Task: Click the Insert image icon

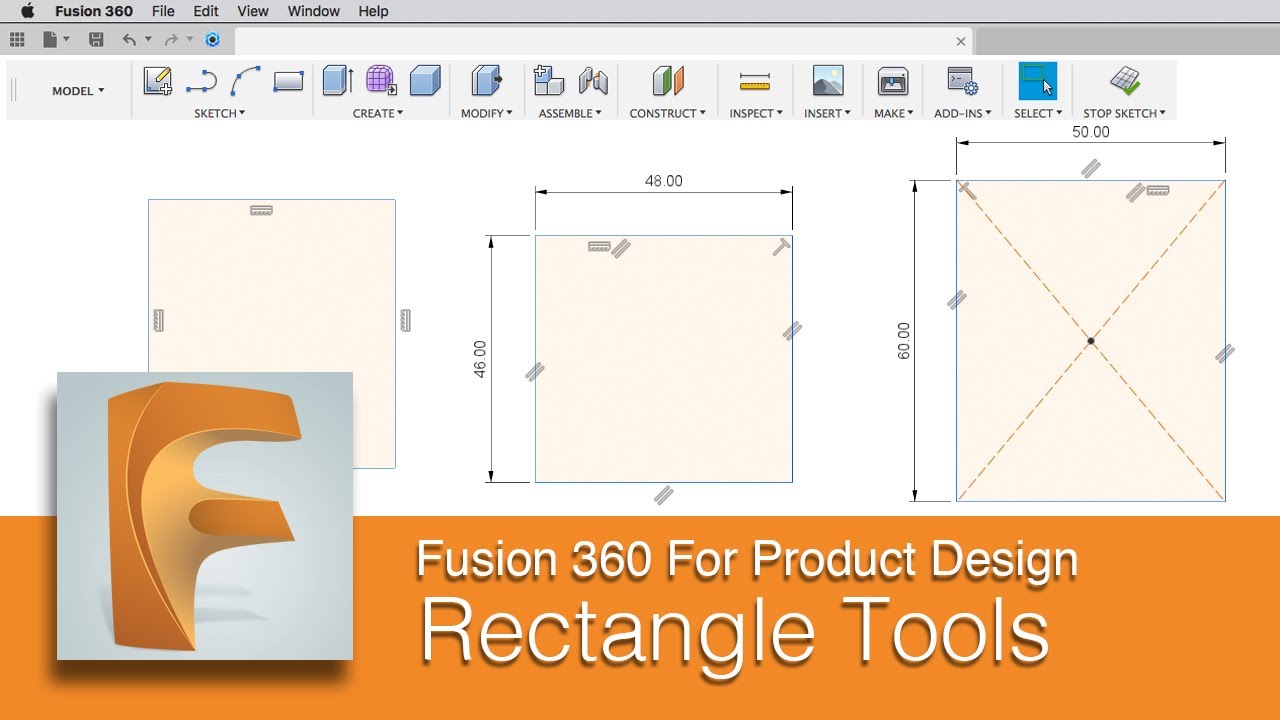Action: 828,81
